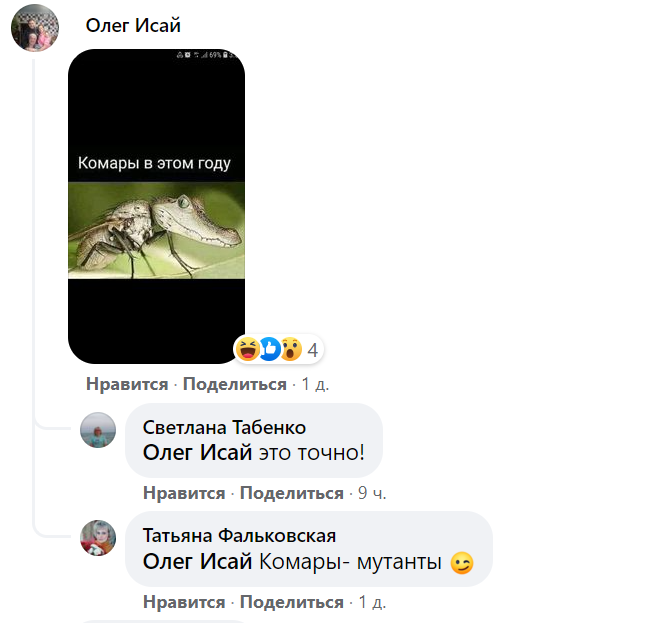Open the mosquito meme image
Viewport: 652px width, 623px height.
(156, 206)
